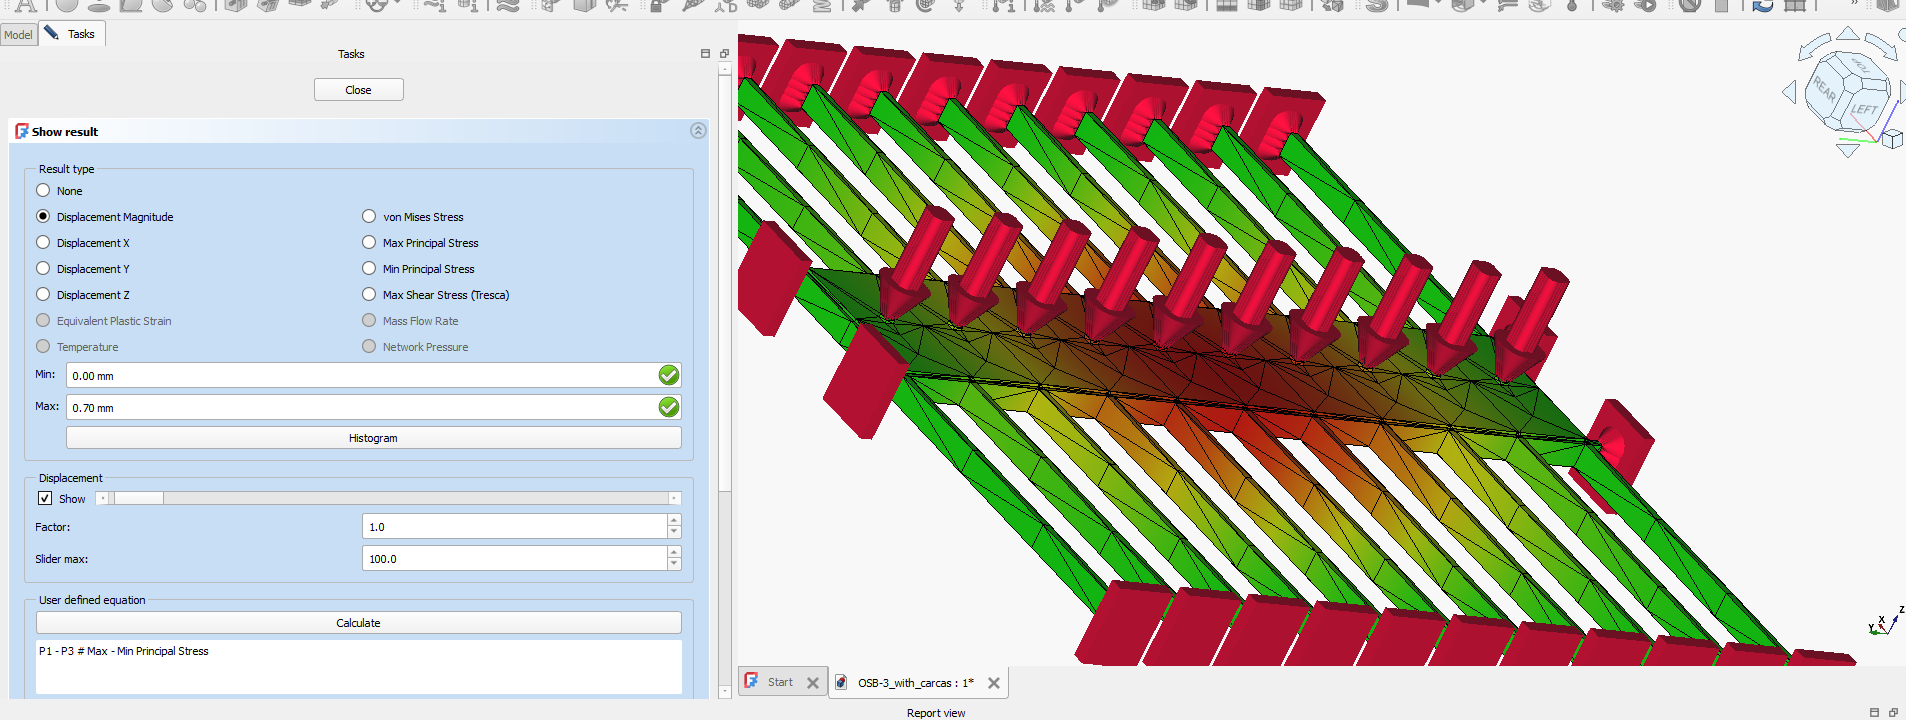Switch to the Model tab
The image size is (1906, 720).
point(18,35)
